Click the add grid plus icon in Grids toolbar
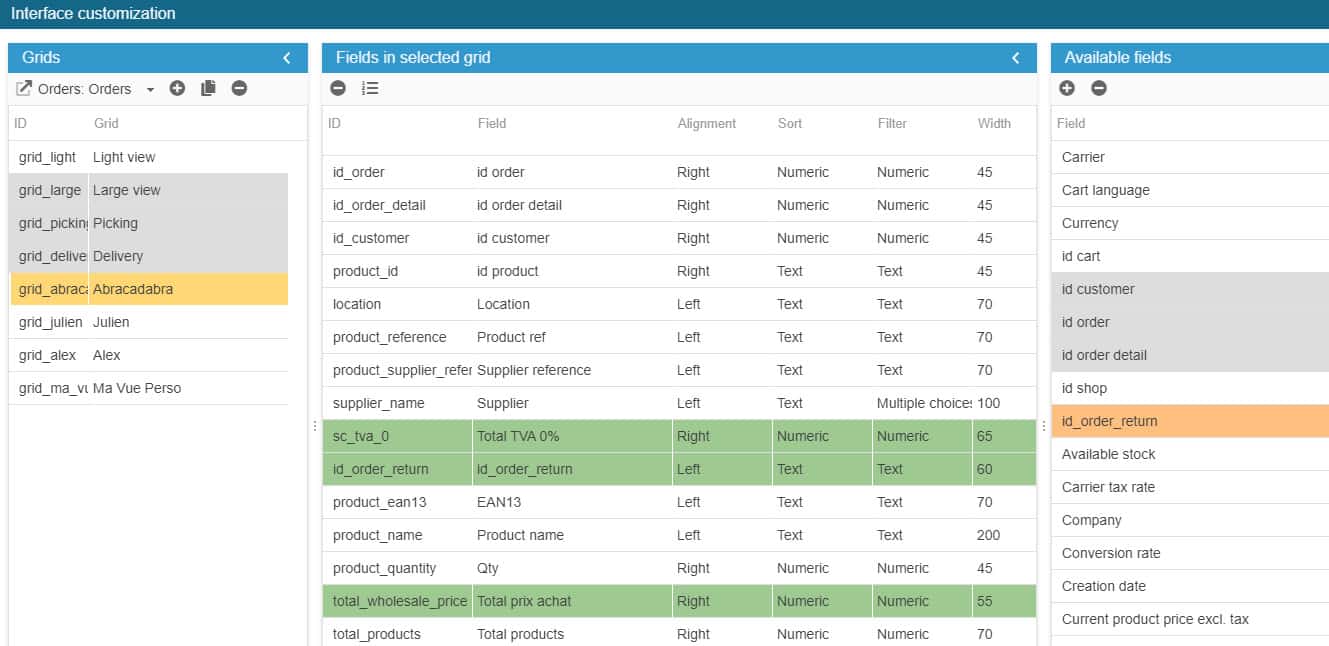Viewport: 1329px width, 646px height. point(177,88)
